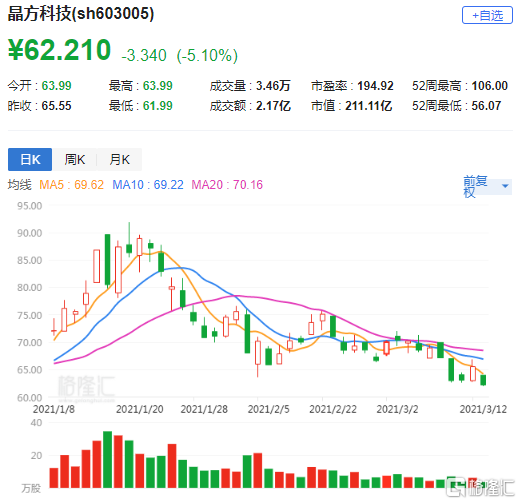The image size is (521, 504).
Task: Click the 2021/3/2 date axis label
Action: [397, 409]
